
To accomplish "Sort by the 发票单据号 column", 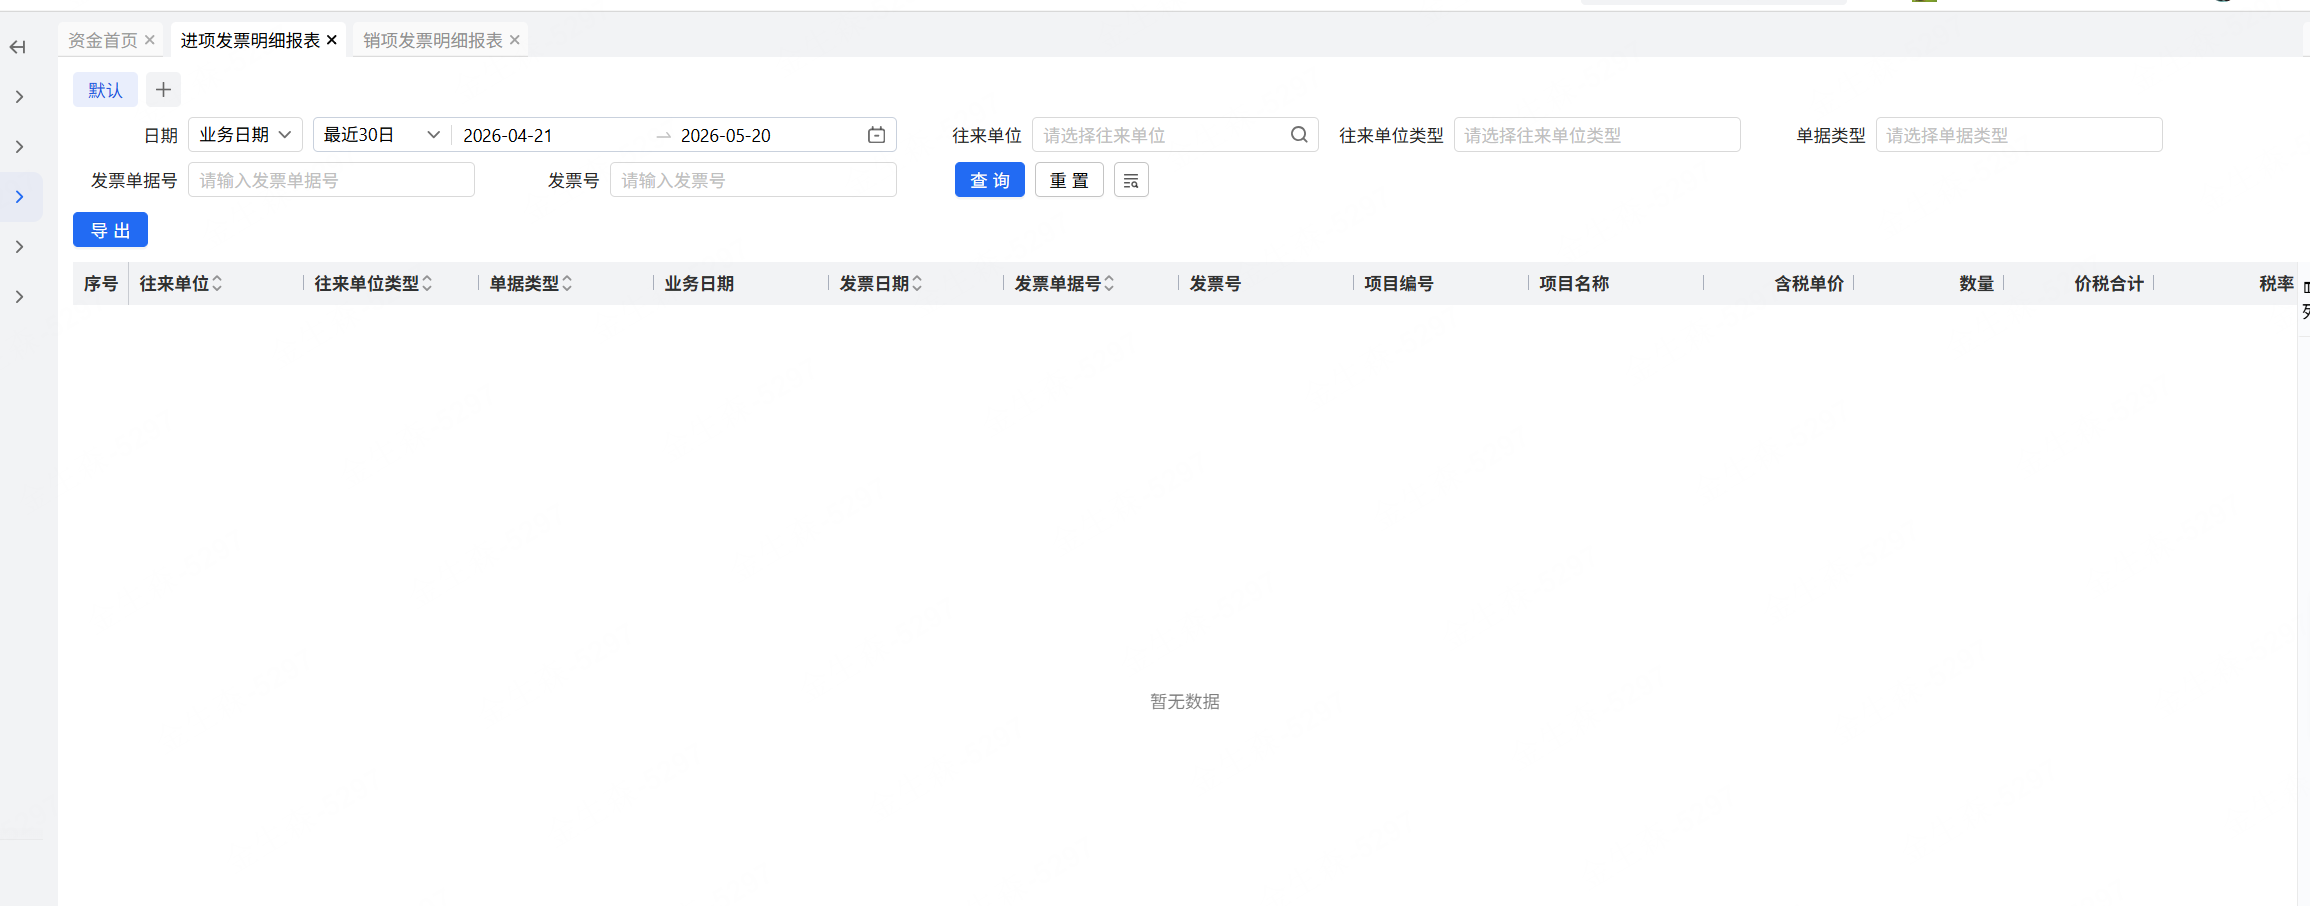I will click(x=1109, y=284).
